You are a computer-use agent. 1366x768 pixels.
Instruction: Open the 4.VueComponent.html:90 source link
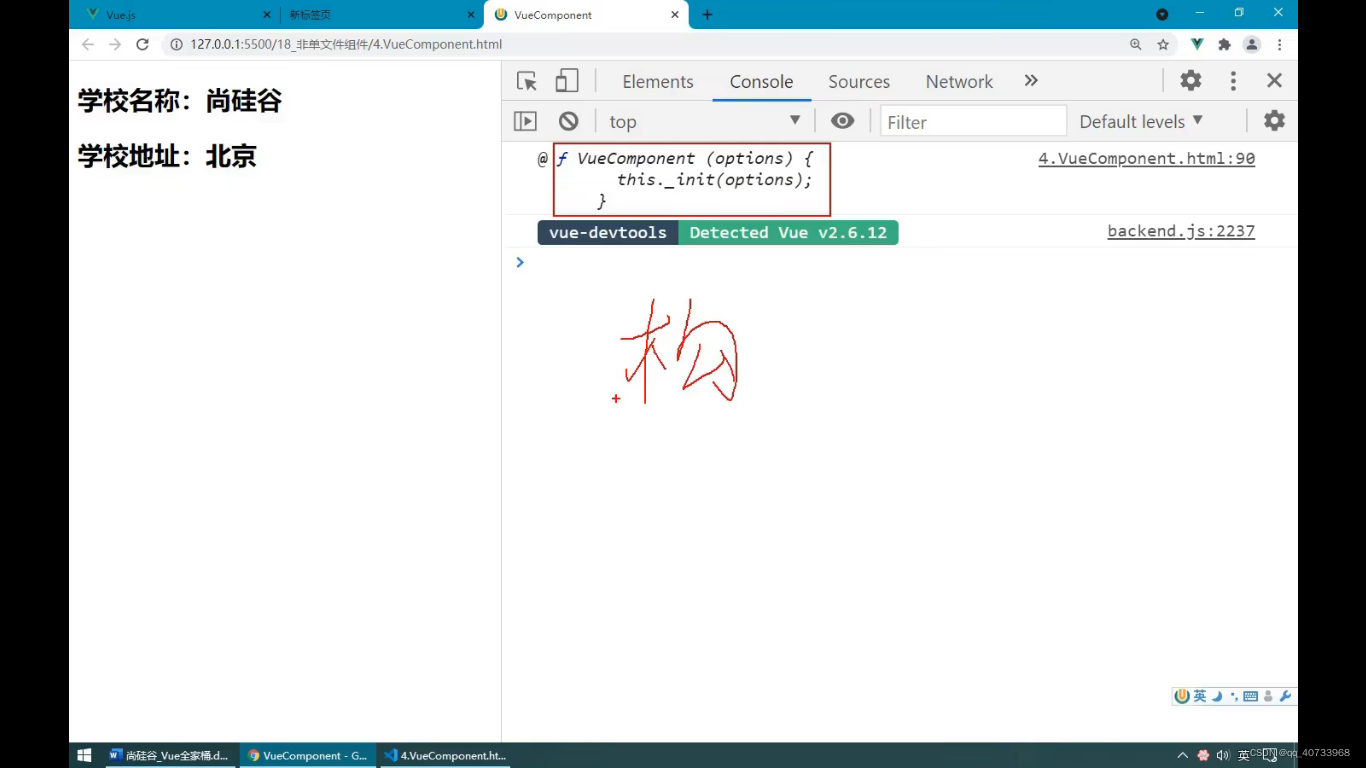[1146, 158]
